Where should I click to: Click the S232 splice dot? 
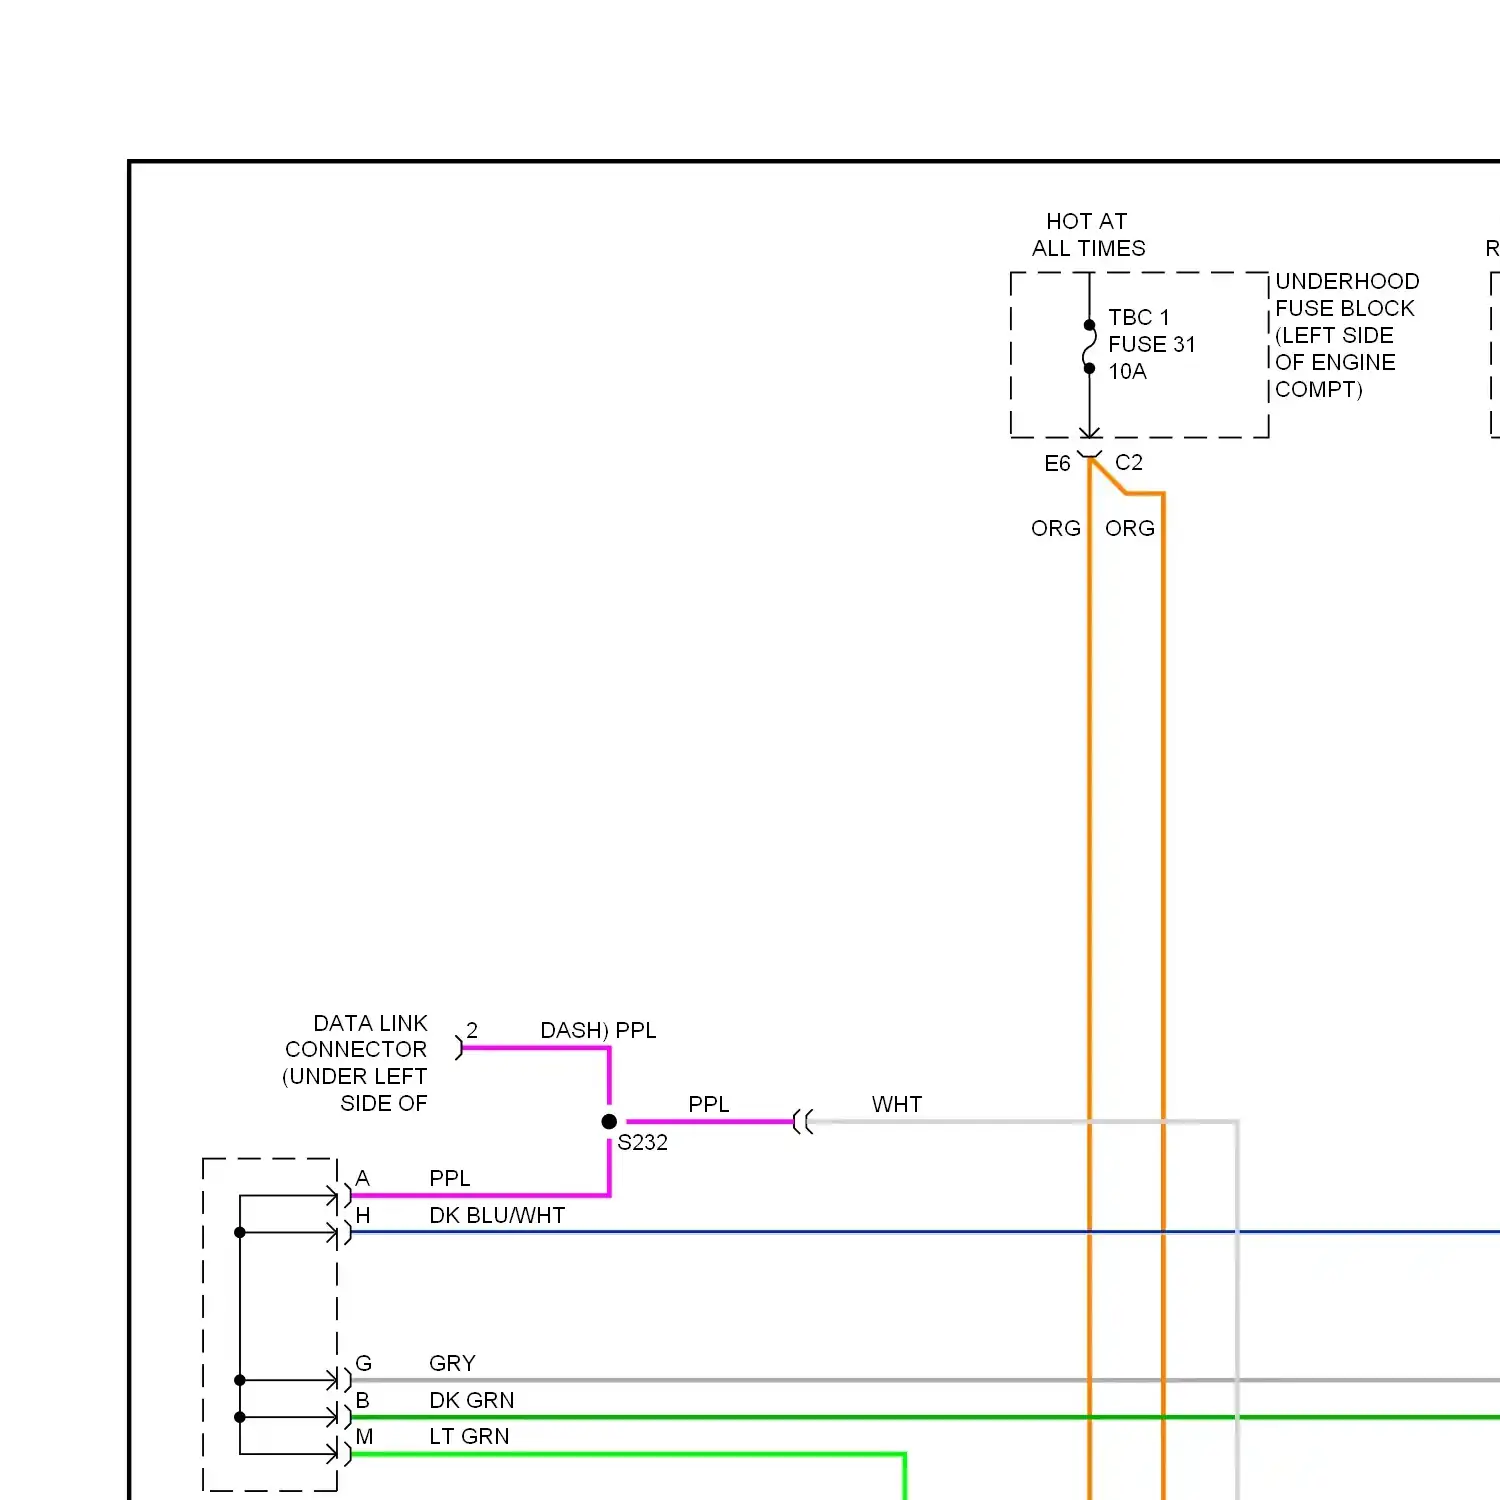coord(609,1122)
